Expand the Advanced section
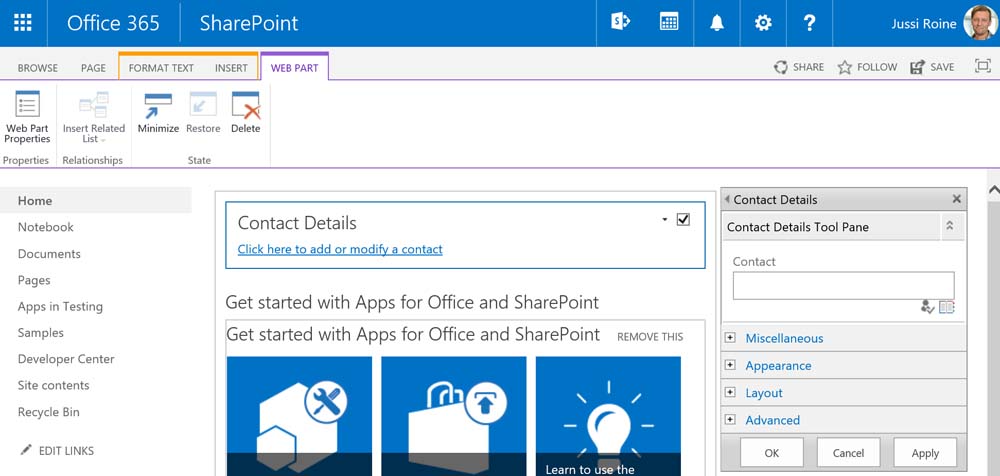 (730, 420)
